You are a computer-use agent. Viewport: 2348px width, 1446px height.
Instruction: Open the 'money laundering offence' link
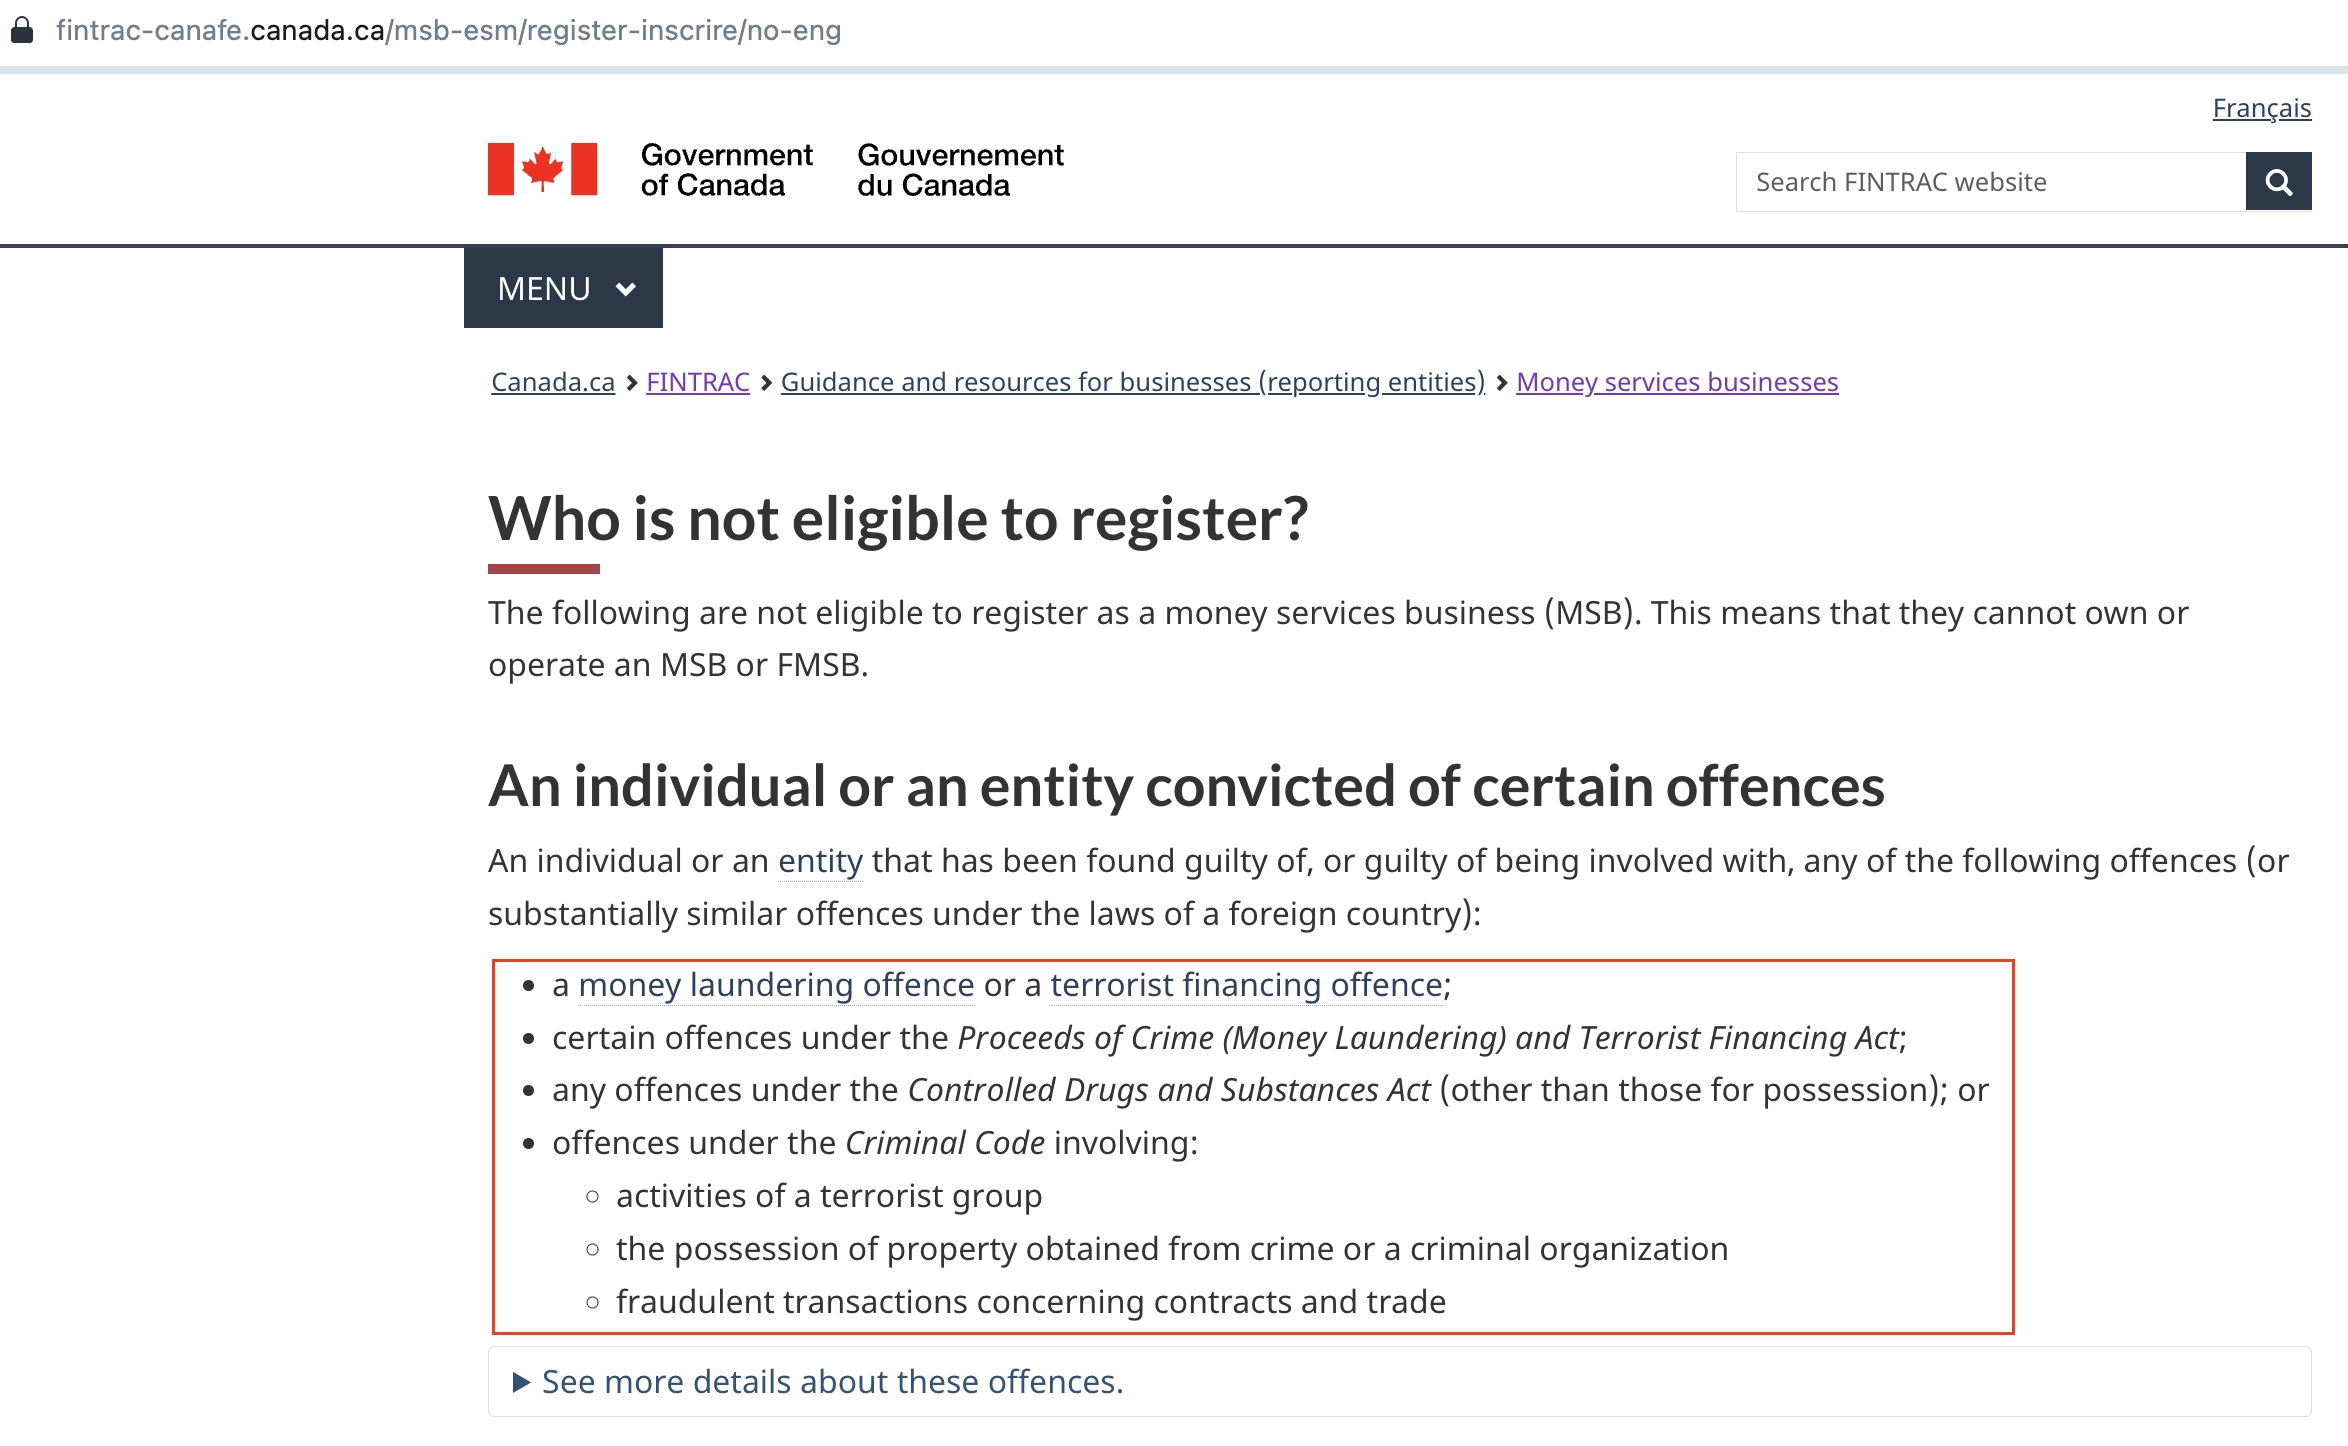[x=776, y=985]
